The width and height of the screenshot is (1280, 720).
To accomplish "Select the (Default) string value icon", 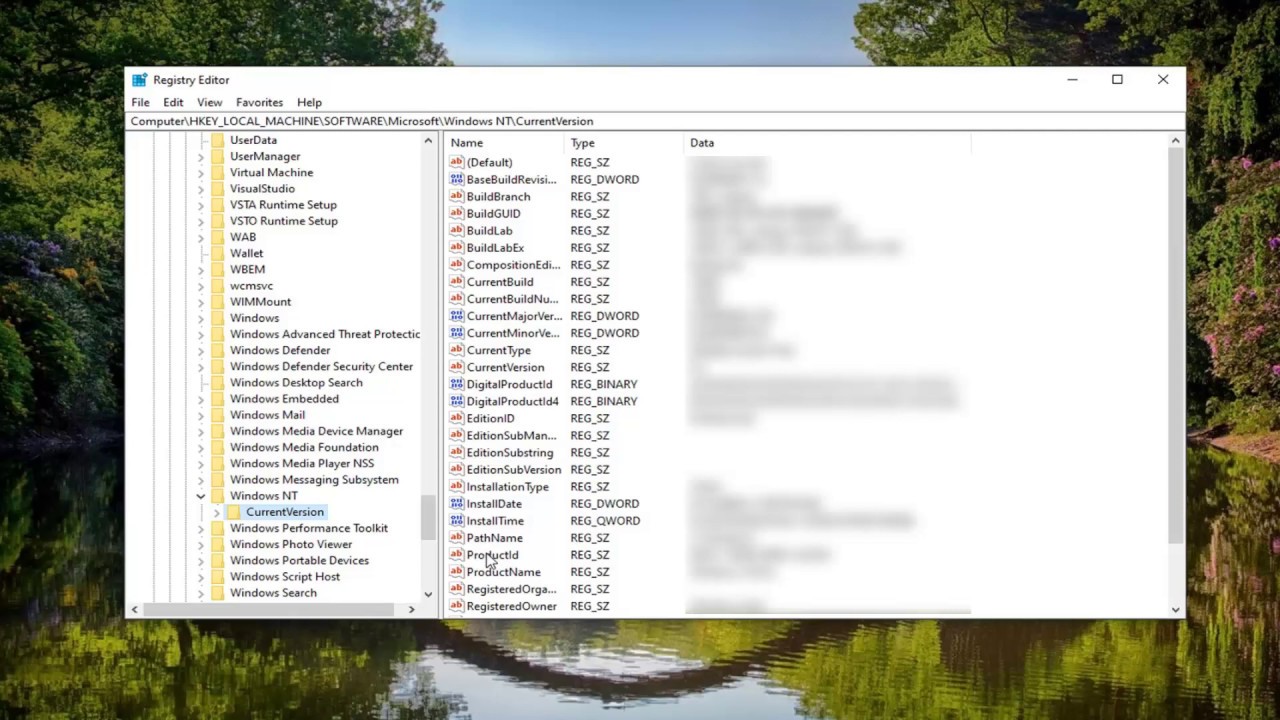I will pos(457,162).
